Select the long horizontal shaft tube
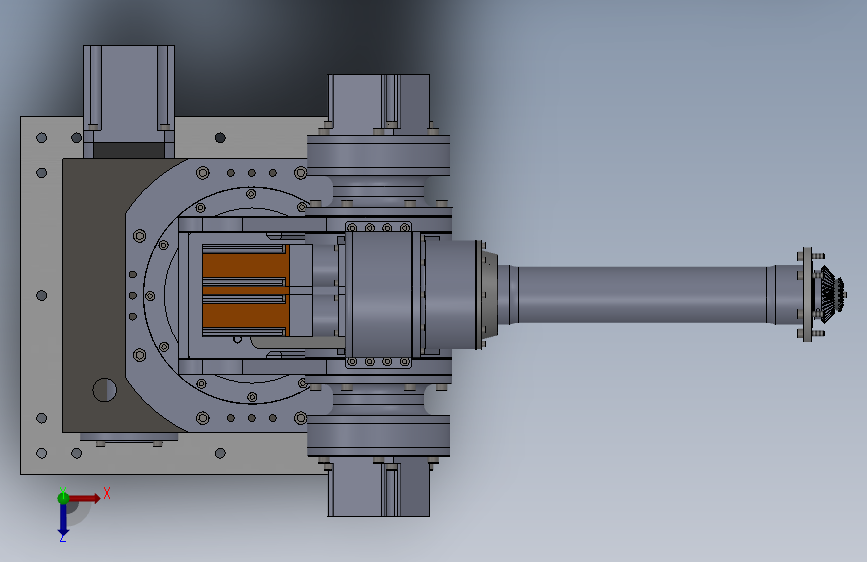This screenshot has width=867, height=562. pyautogui.click(x=641, y=294)
